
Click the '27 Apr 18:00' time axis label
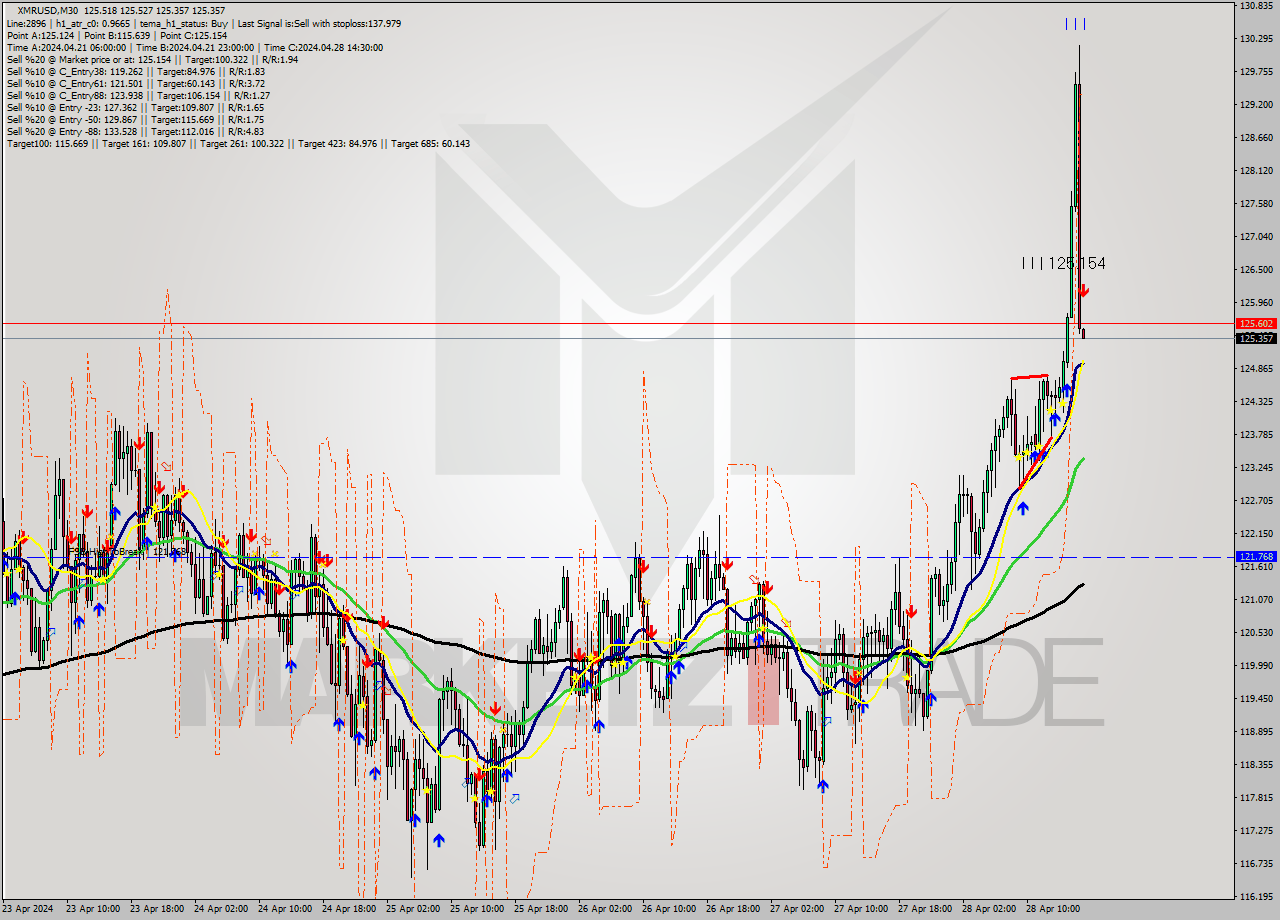[x=925, y=909]
